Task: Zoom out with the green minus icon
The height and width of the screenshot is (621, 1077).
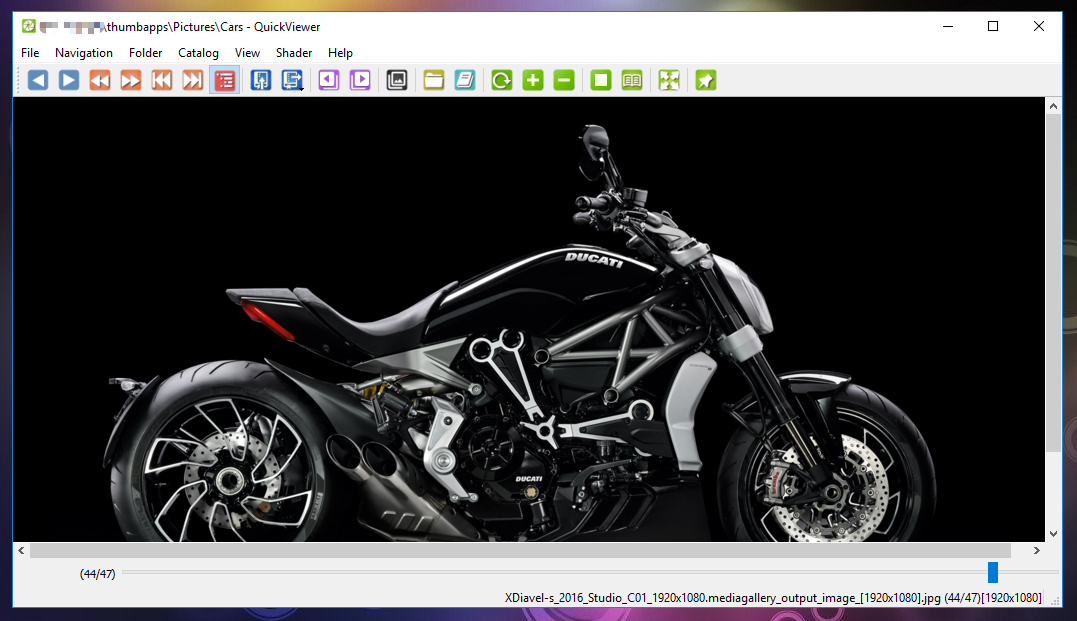Action: pyautogui.click(x=564, y=80)
